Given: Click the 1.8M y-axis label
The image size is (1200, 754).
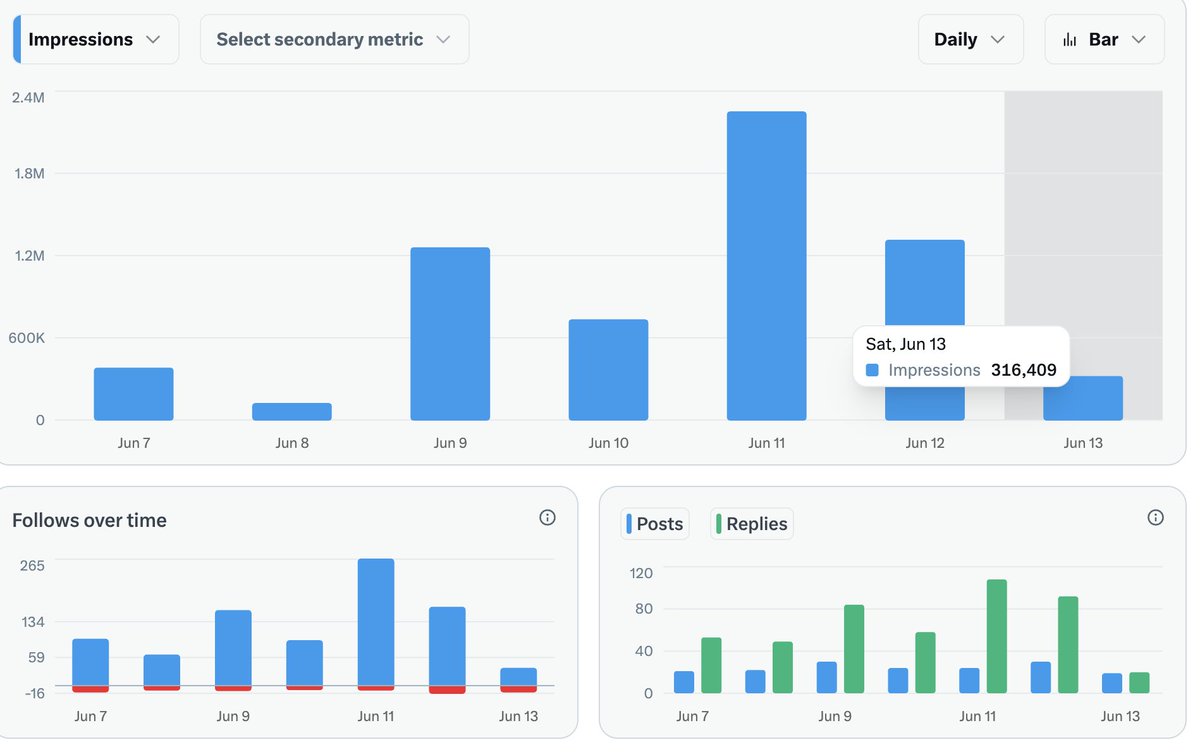Looking at the screenshot, I should [x=29, y=173].
